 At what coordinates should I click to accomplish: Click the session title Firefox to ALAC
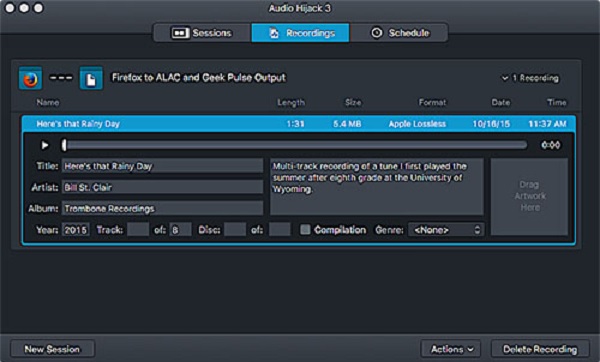(x=199, y=78)
